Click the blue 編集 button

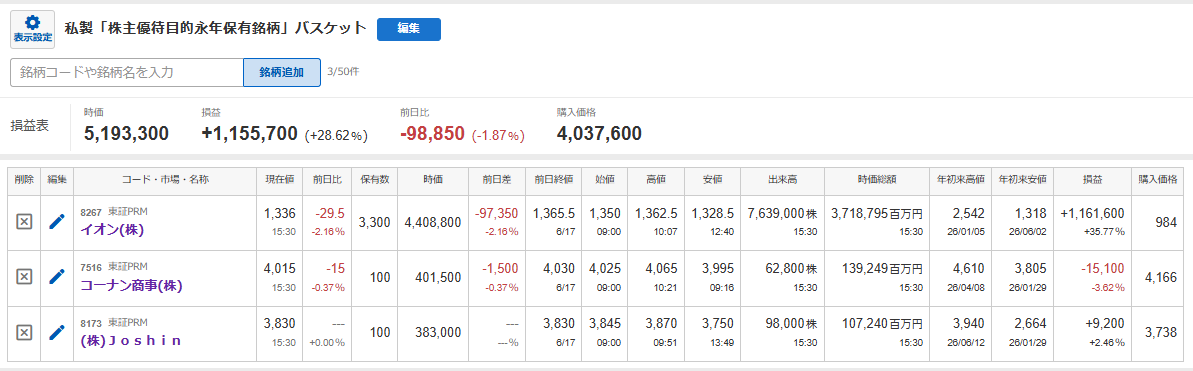pos(409,29)
